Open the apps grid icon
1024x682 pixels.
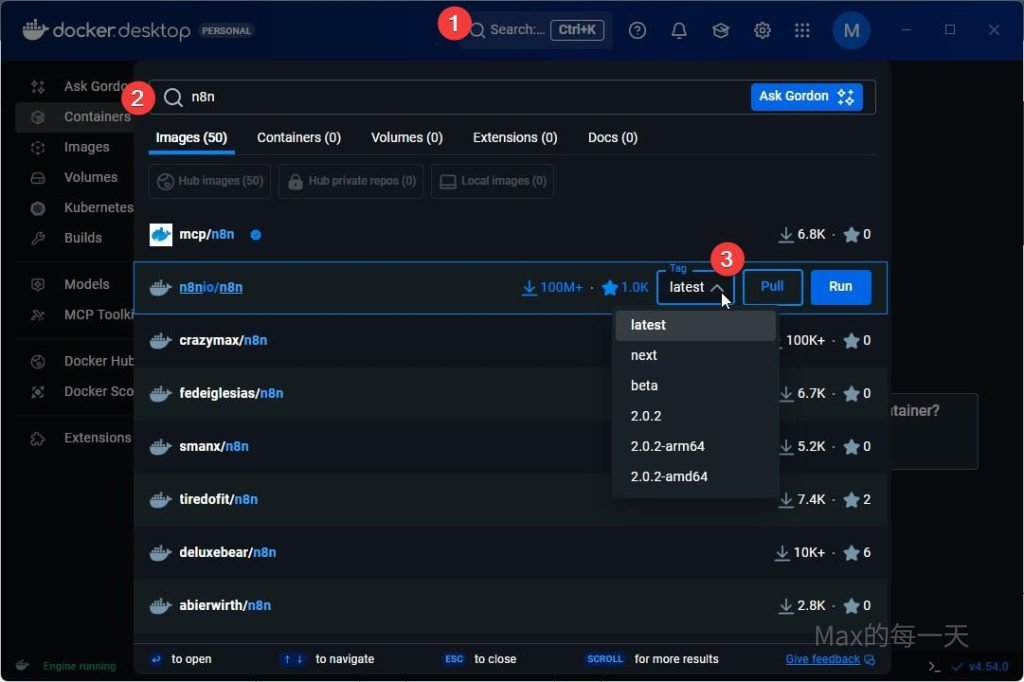[802, 31]
